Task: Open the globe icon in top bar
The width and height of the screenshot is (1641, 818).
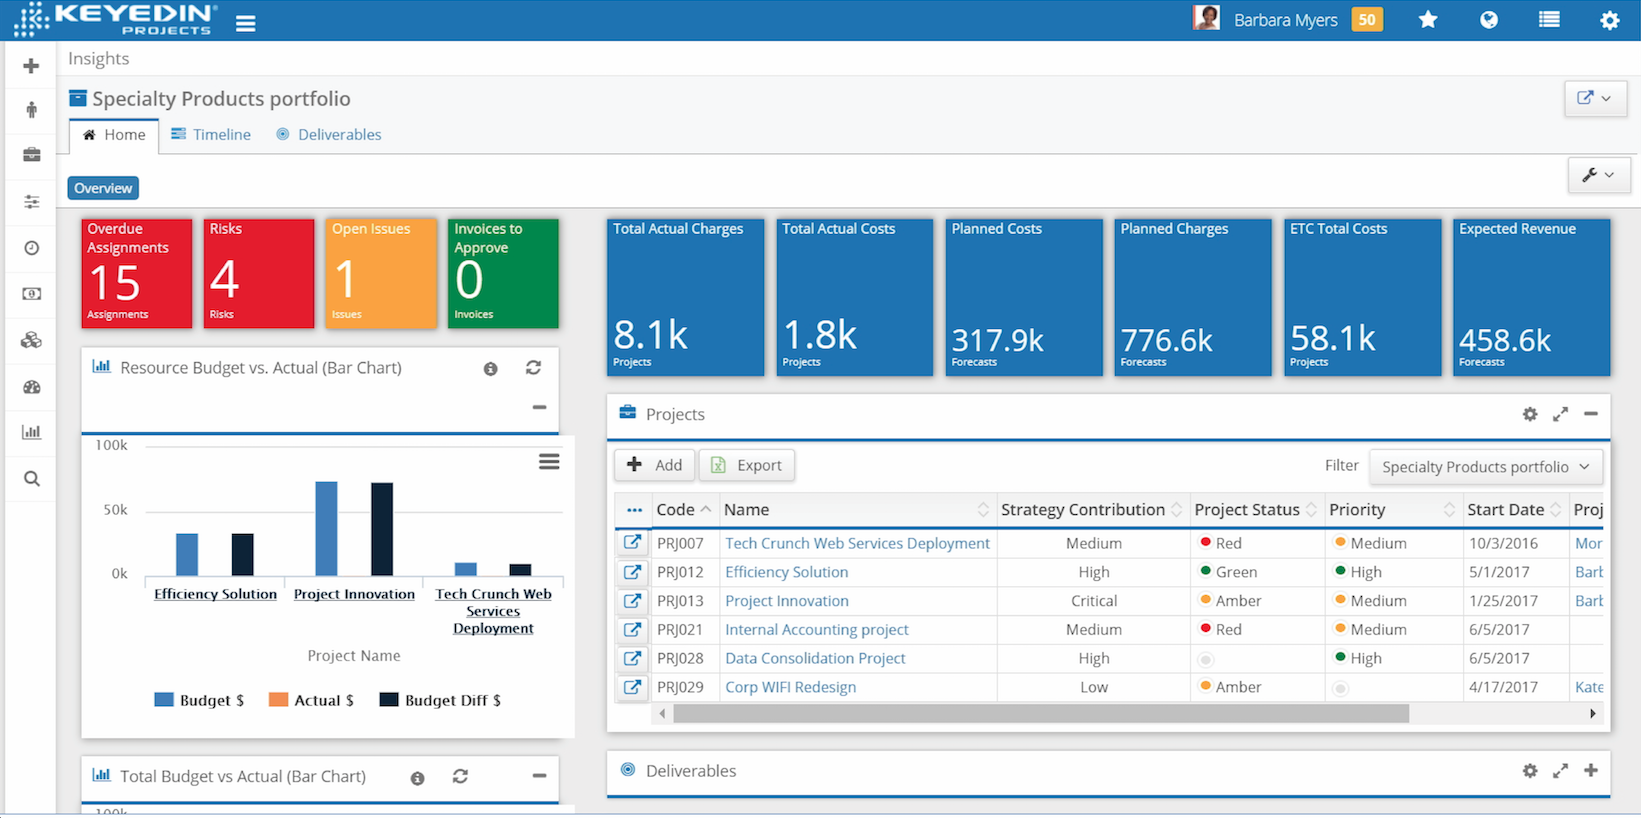Action: [1489, 20]
